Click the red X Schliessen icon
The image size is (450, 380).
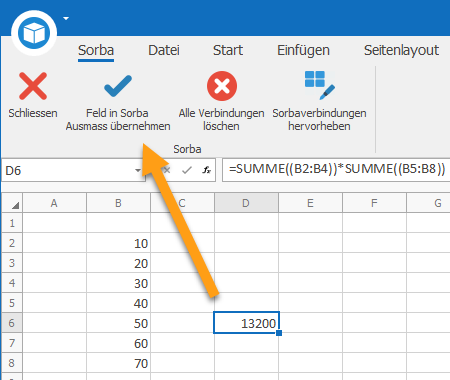coord(33,86)
